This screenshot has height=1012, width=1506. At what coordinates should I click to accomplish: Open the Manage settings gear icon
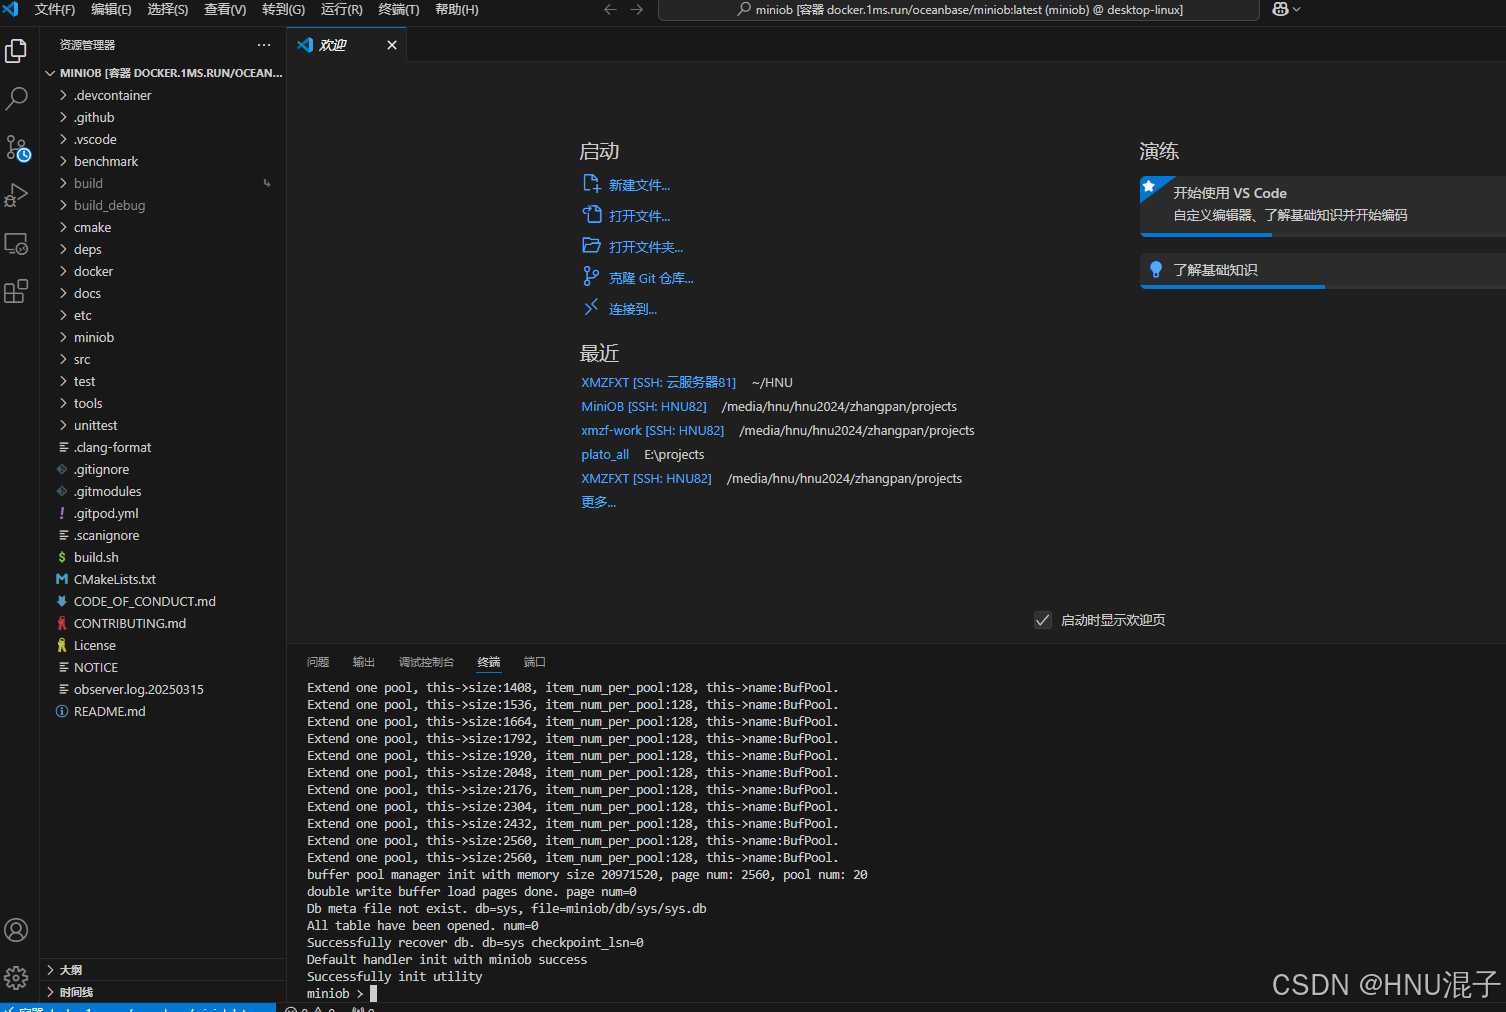(16, 977)
